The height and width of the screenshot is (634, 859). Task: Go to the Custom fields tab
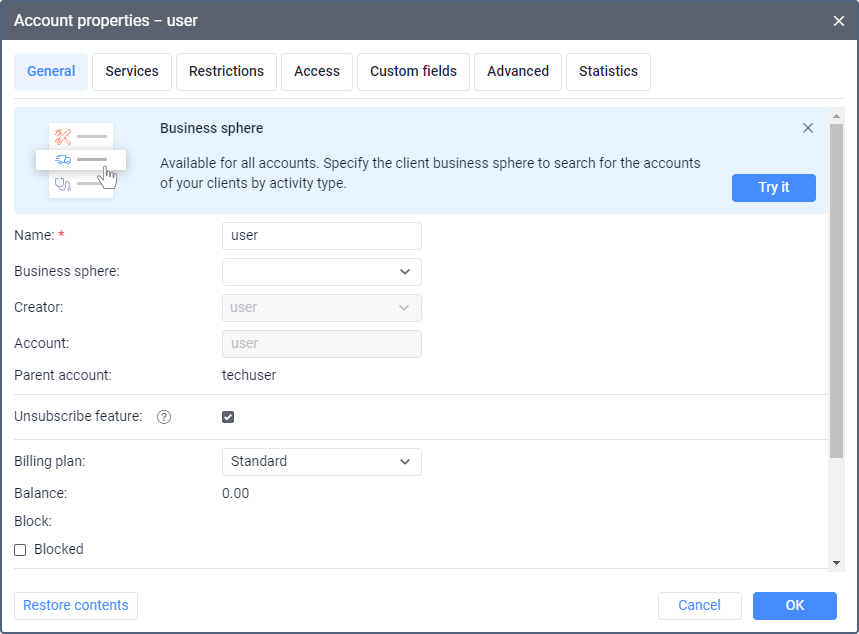413,72
